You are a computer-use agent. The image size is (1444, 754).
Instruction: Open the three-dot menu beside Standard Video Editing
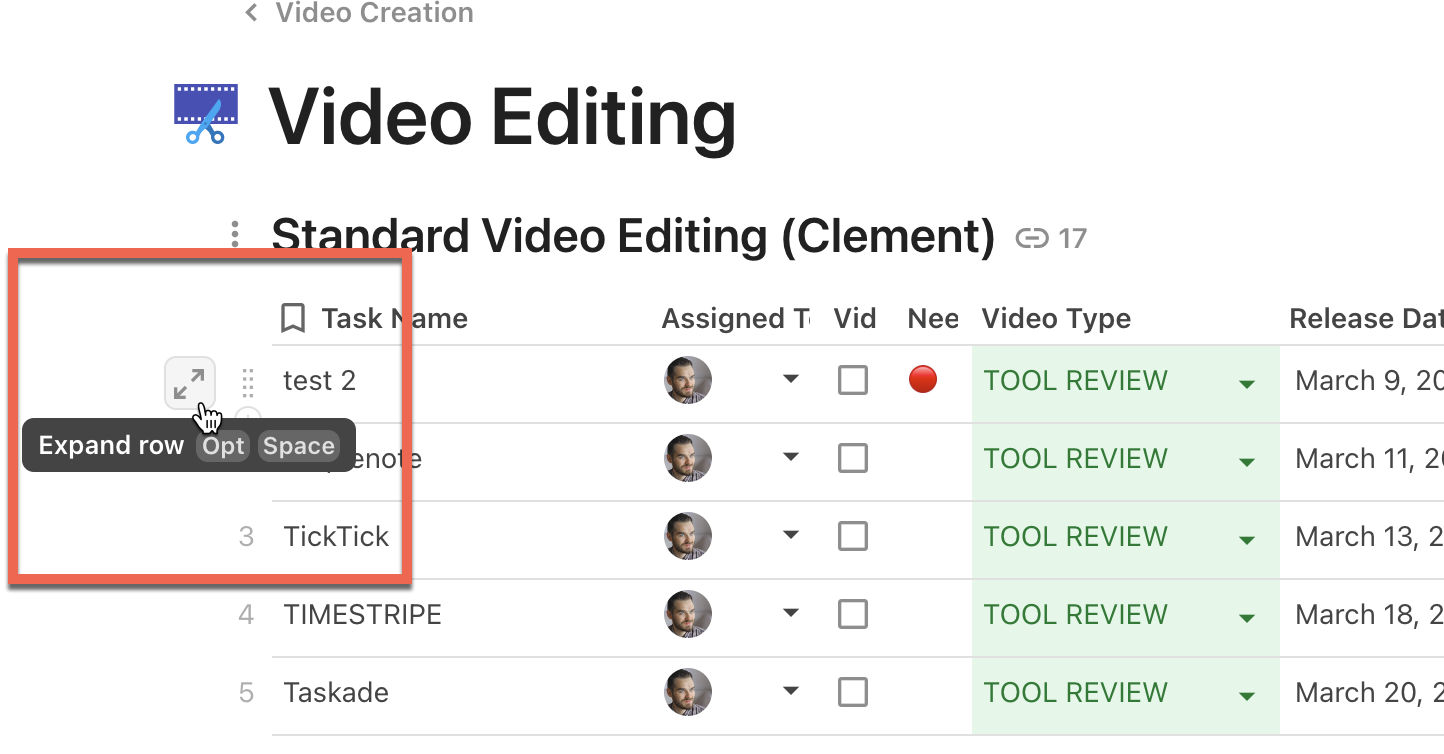(235, 236)
